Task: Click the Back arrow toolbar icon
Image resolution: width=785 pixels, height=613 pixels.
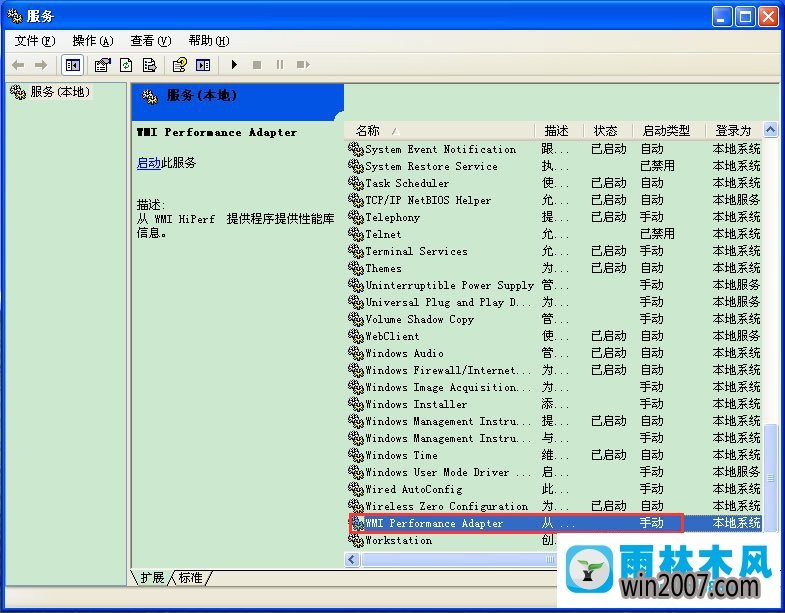Action: pyautogui.click(x=18, y=65)
